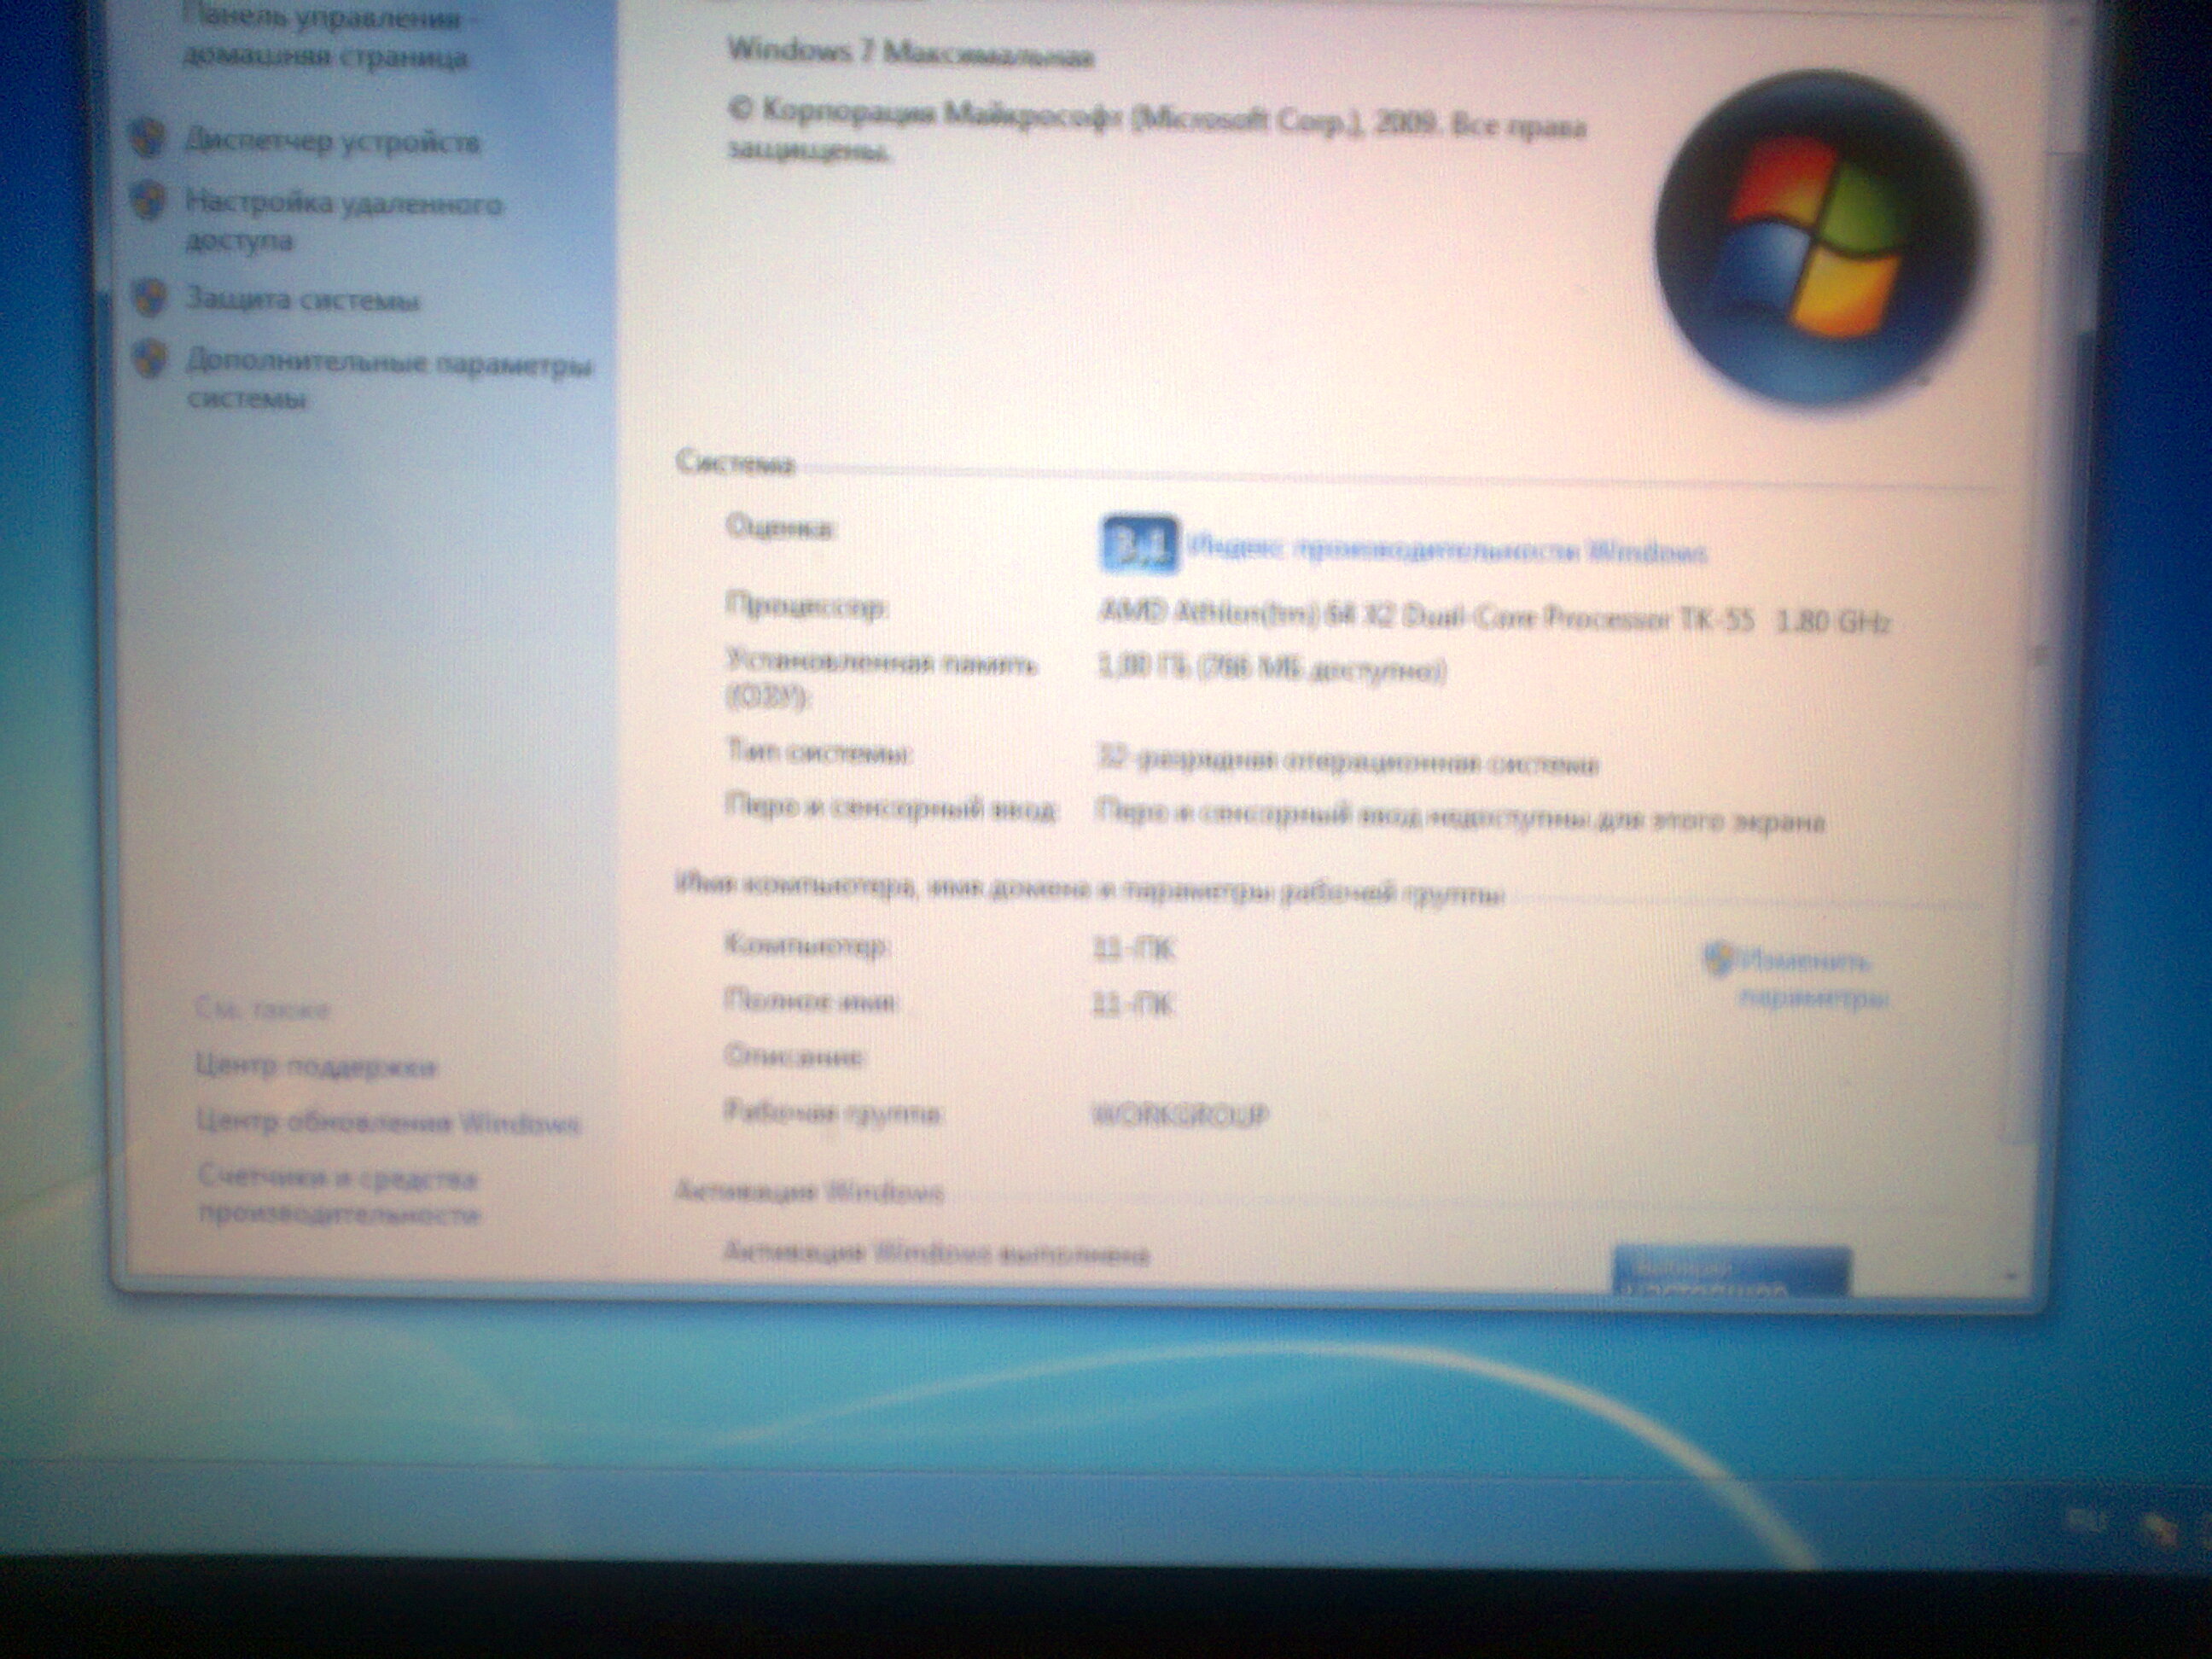Select computer name 11-ПК beside Компьютер
The image size is (2212, 1659).
point(1134,947)
